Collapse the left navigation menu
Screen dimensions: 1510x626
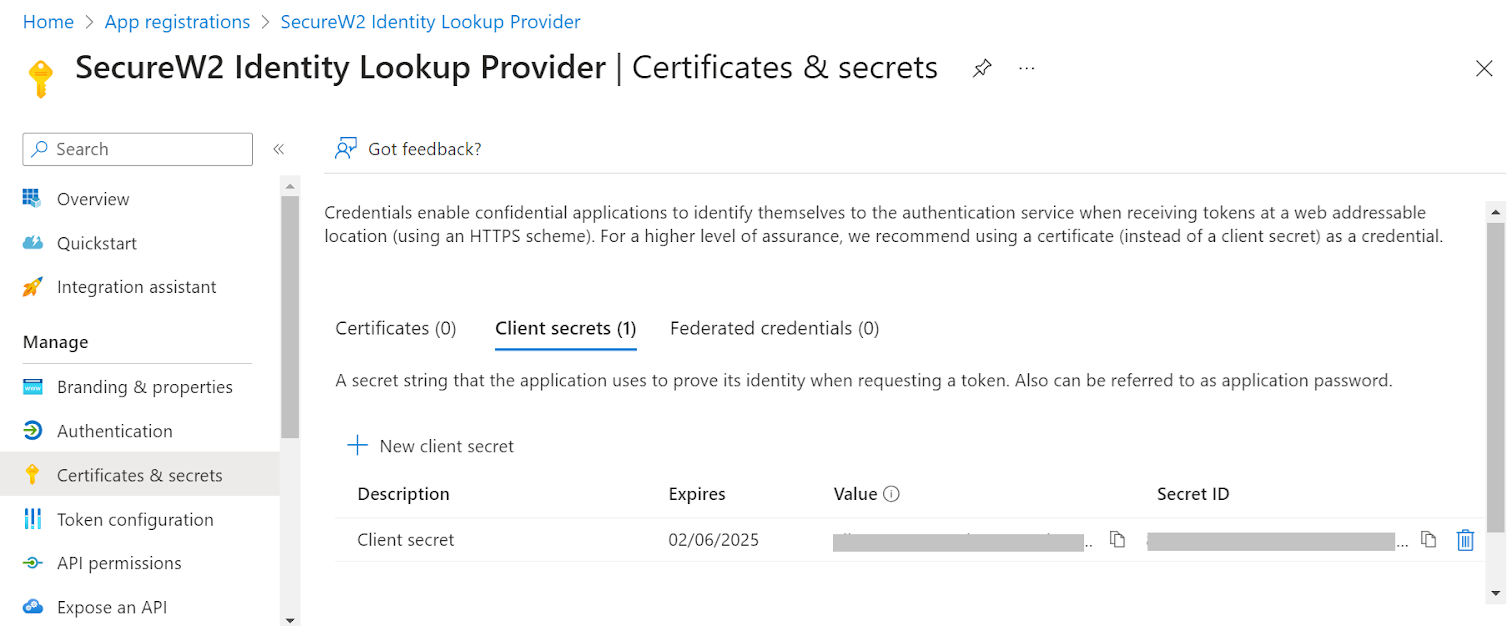click(x=279, y=149)
